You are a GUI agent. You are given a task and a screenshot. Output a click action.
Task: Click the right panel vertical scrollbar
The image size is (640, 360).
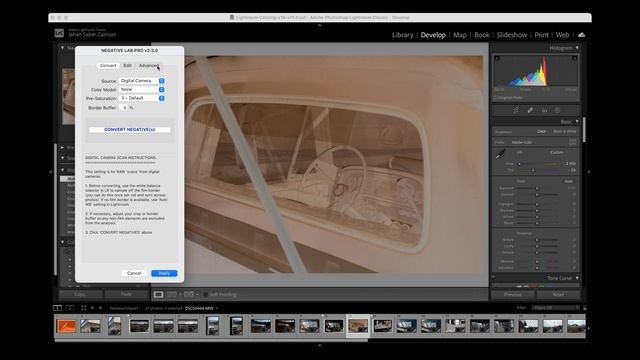584,129
